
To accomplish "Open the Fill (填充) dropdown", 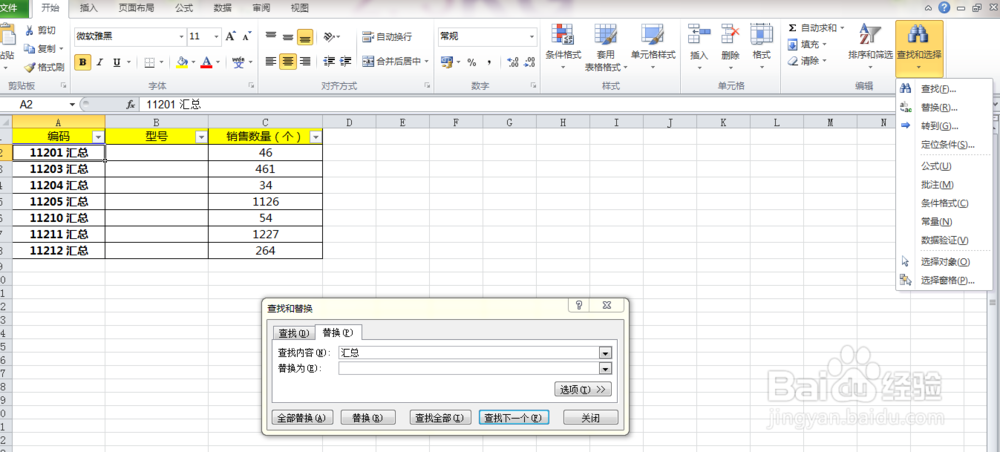I will [807, 45].
